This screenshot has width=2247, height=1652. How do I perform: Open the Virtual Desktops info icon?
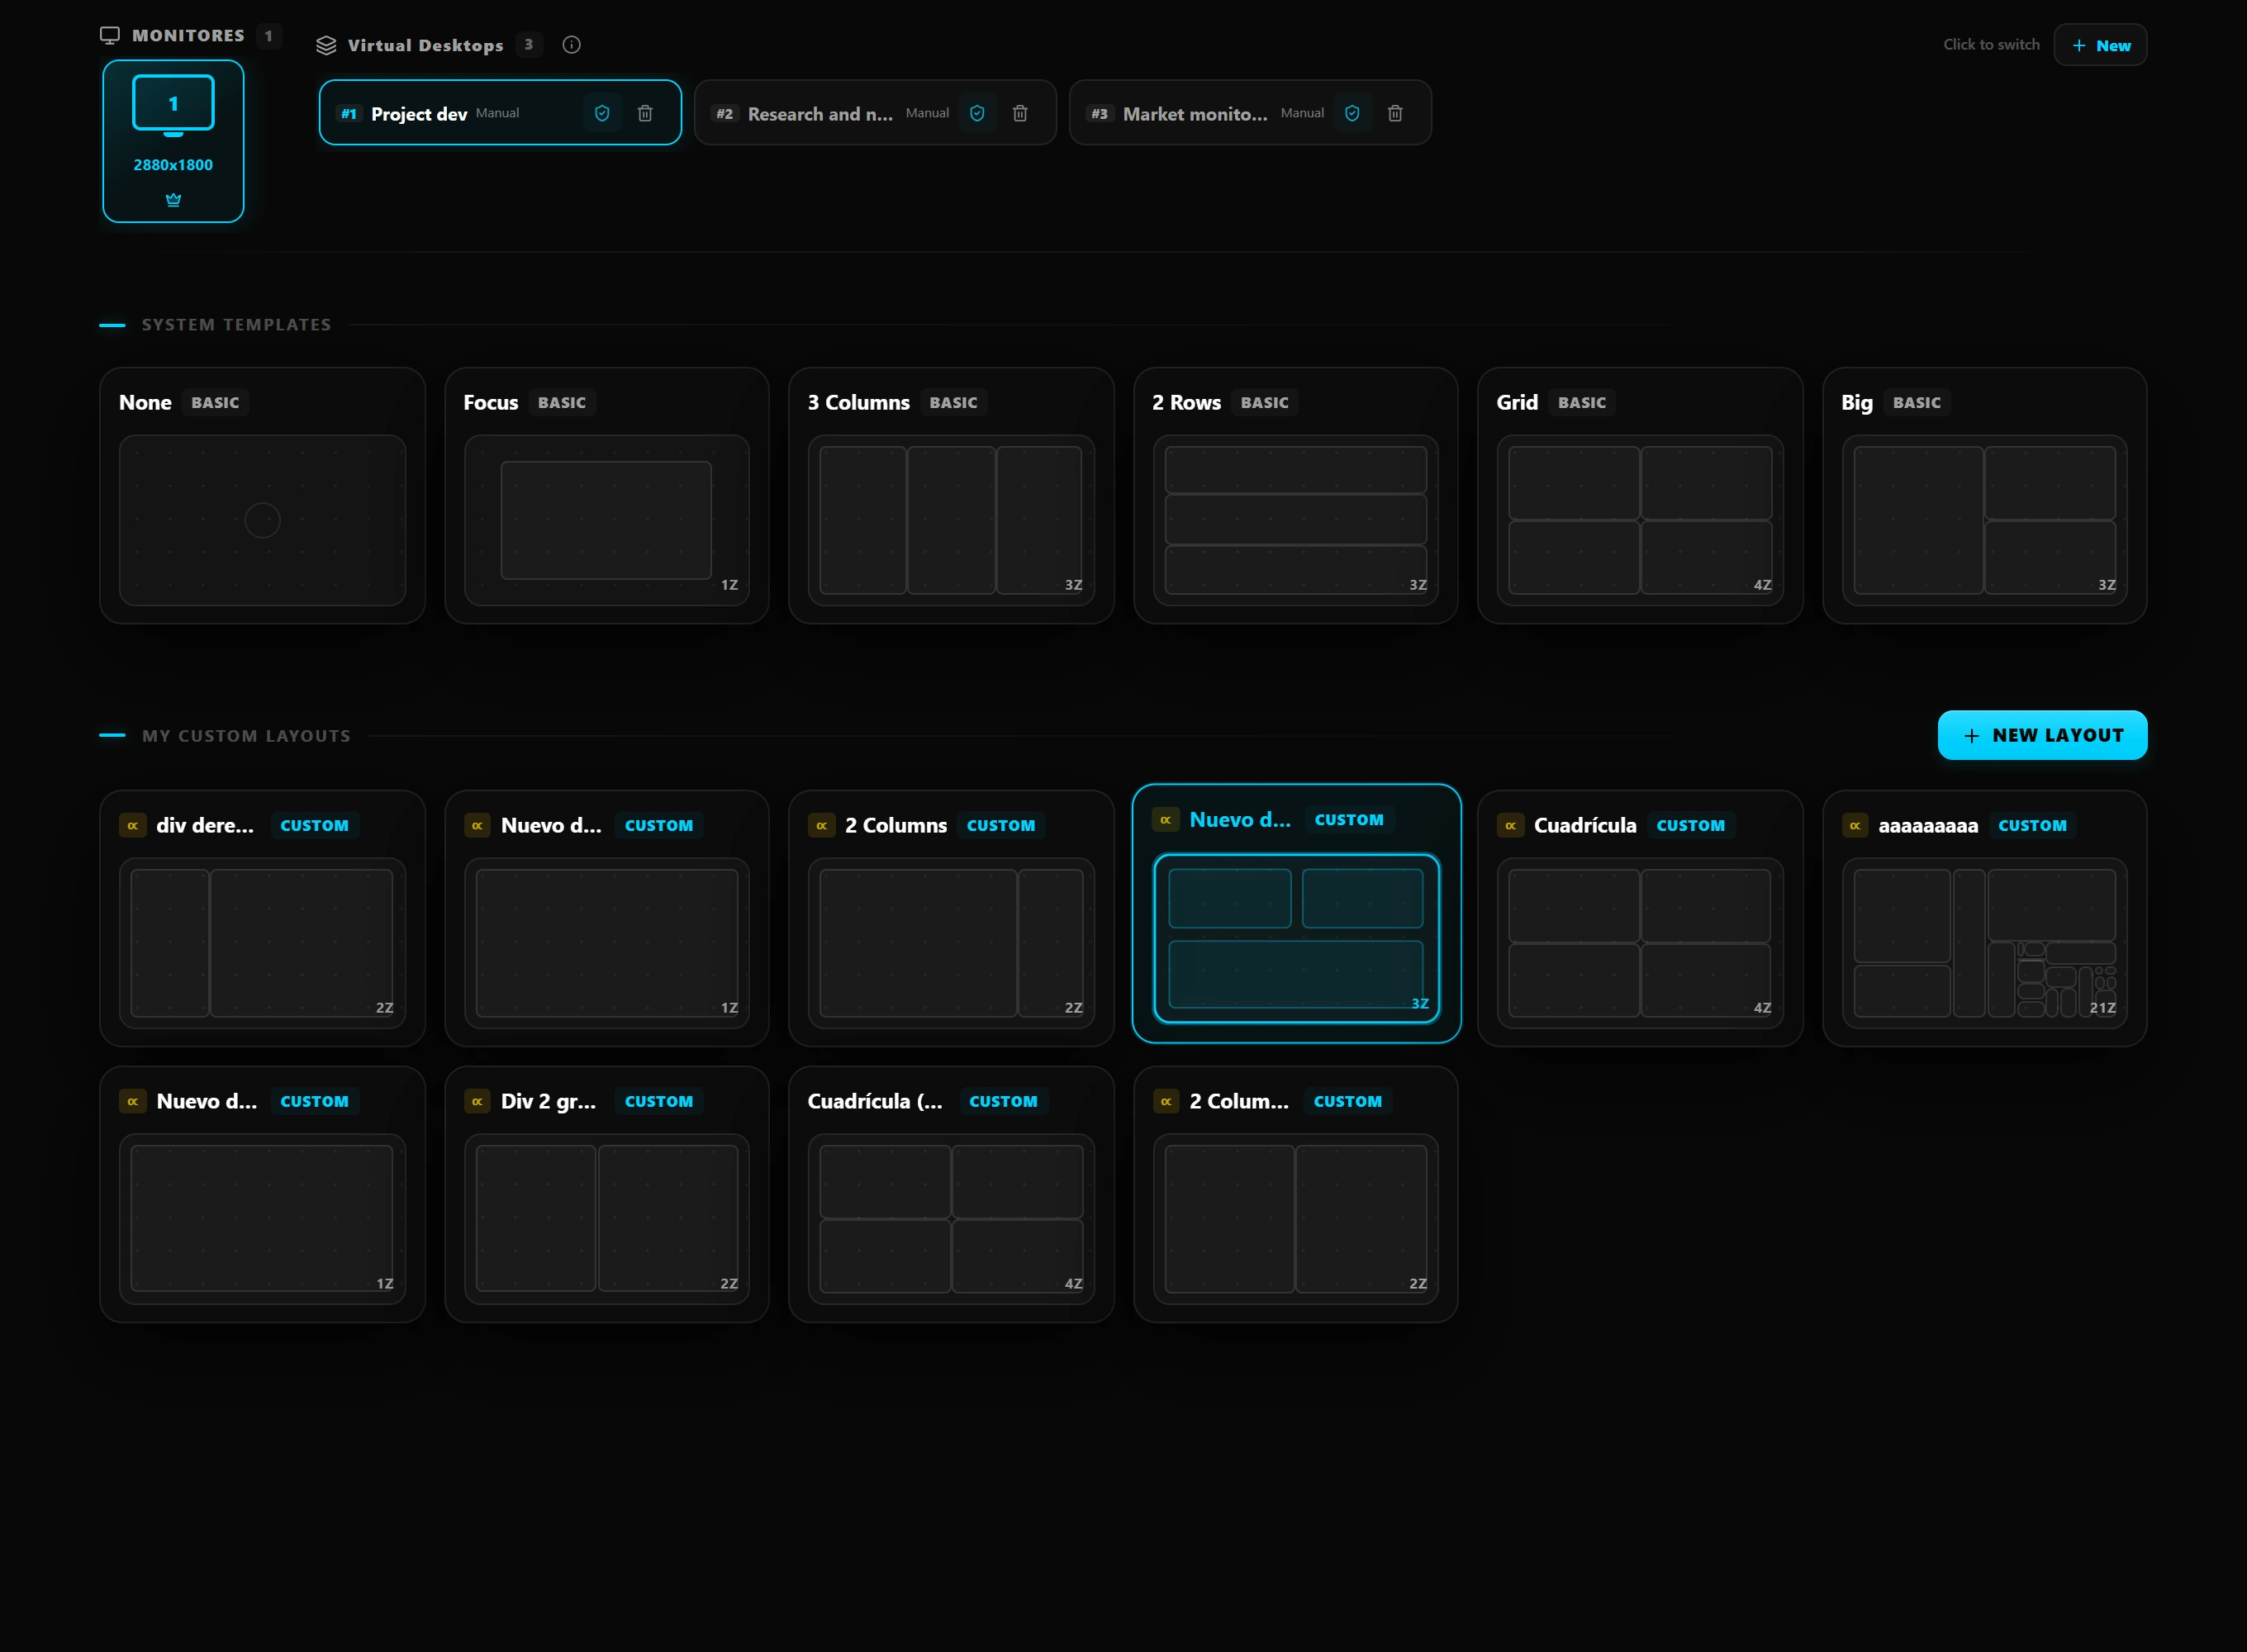click(571, 44)
